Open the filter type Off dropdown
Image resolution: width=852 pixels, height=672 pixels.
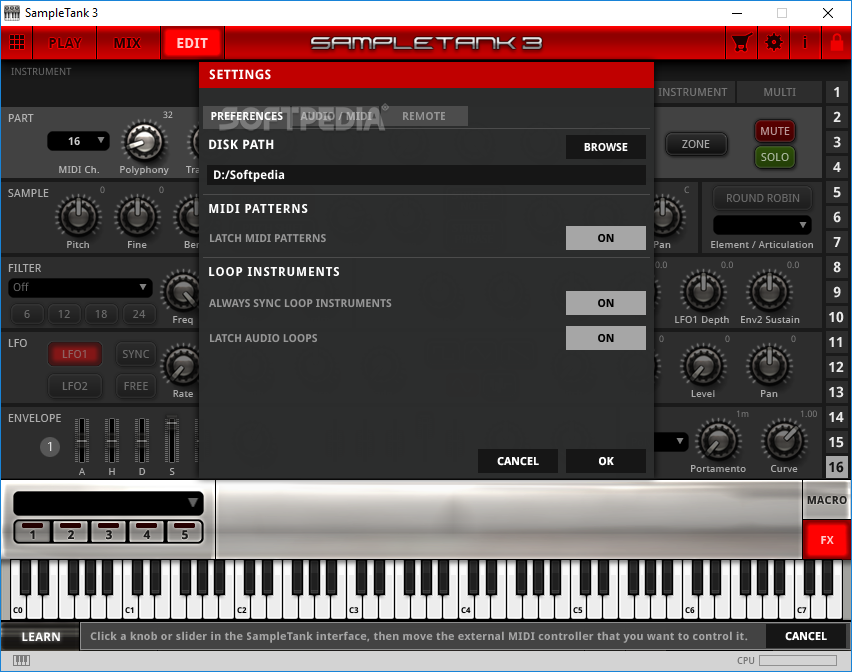click(80, 287)
